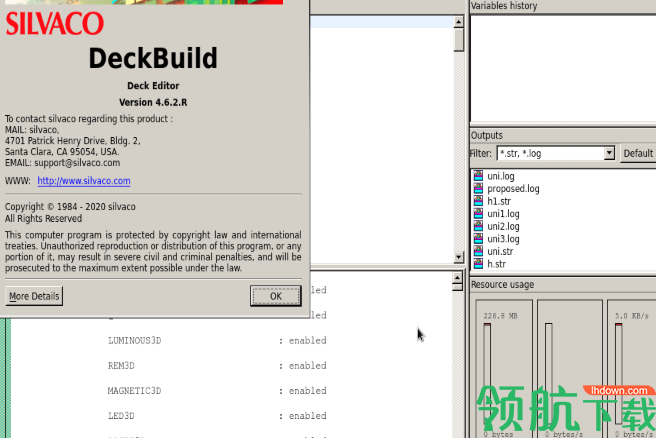
Task: Select proposed.log in Outputs list
Action: (513, 189)
